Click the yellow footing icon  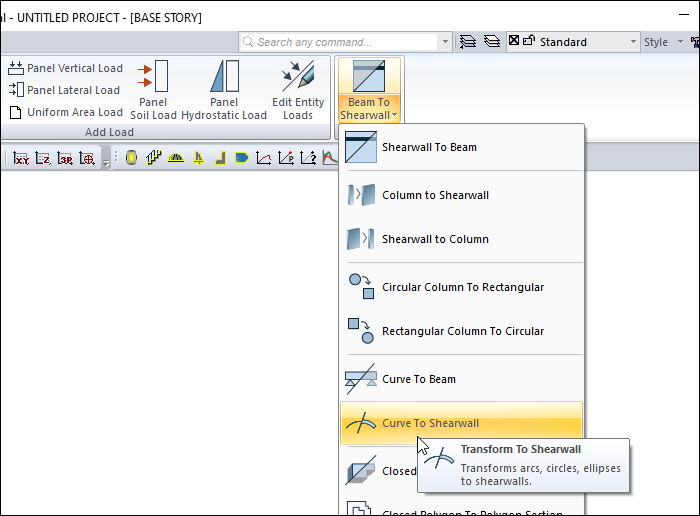pyautogui.click(x=198, y=158)
